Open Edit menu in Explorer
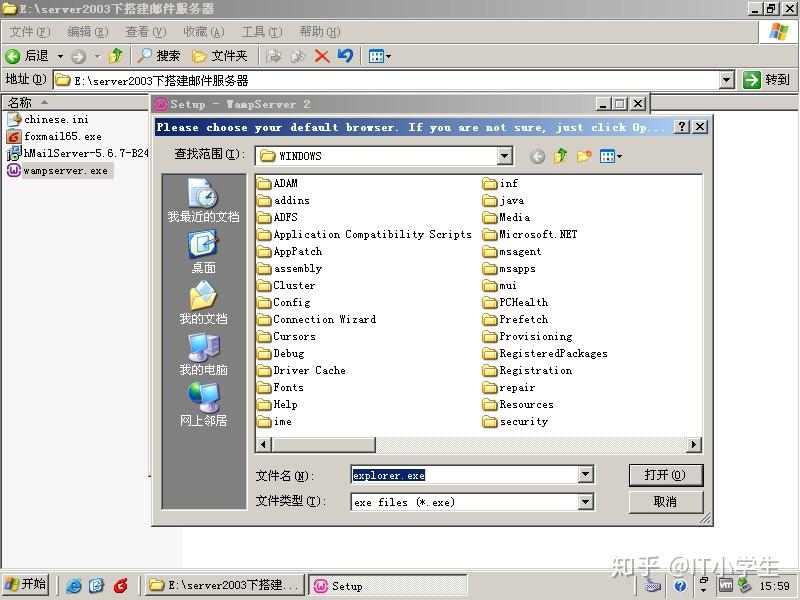This screenshot has height=600, width=800. point(88,32)
